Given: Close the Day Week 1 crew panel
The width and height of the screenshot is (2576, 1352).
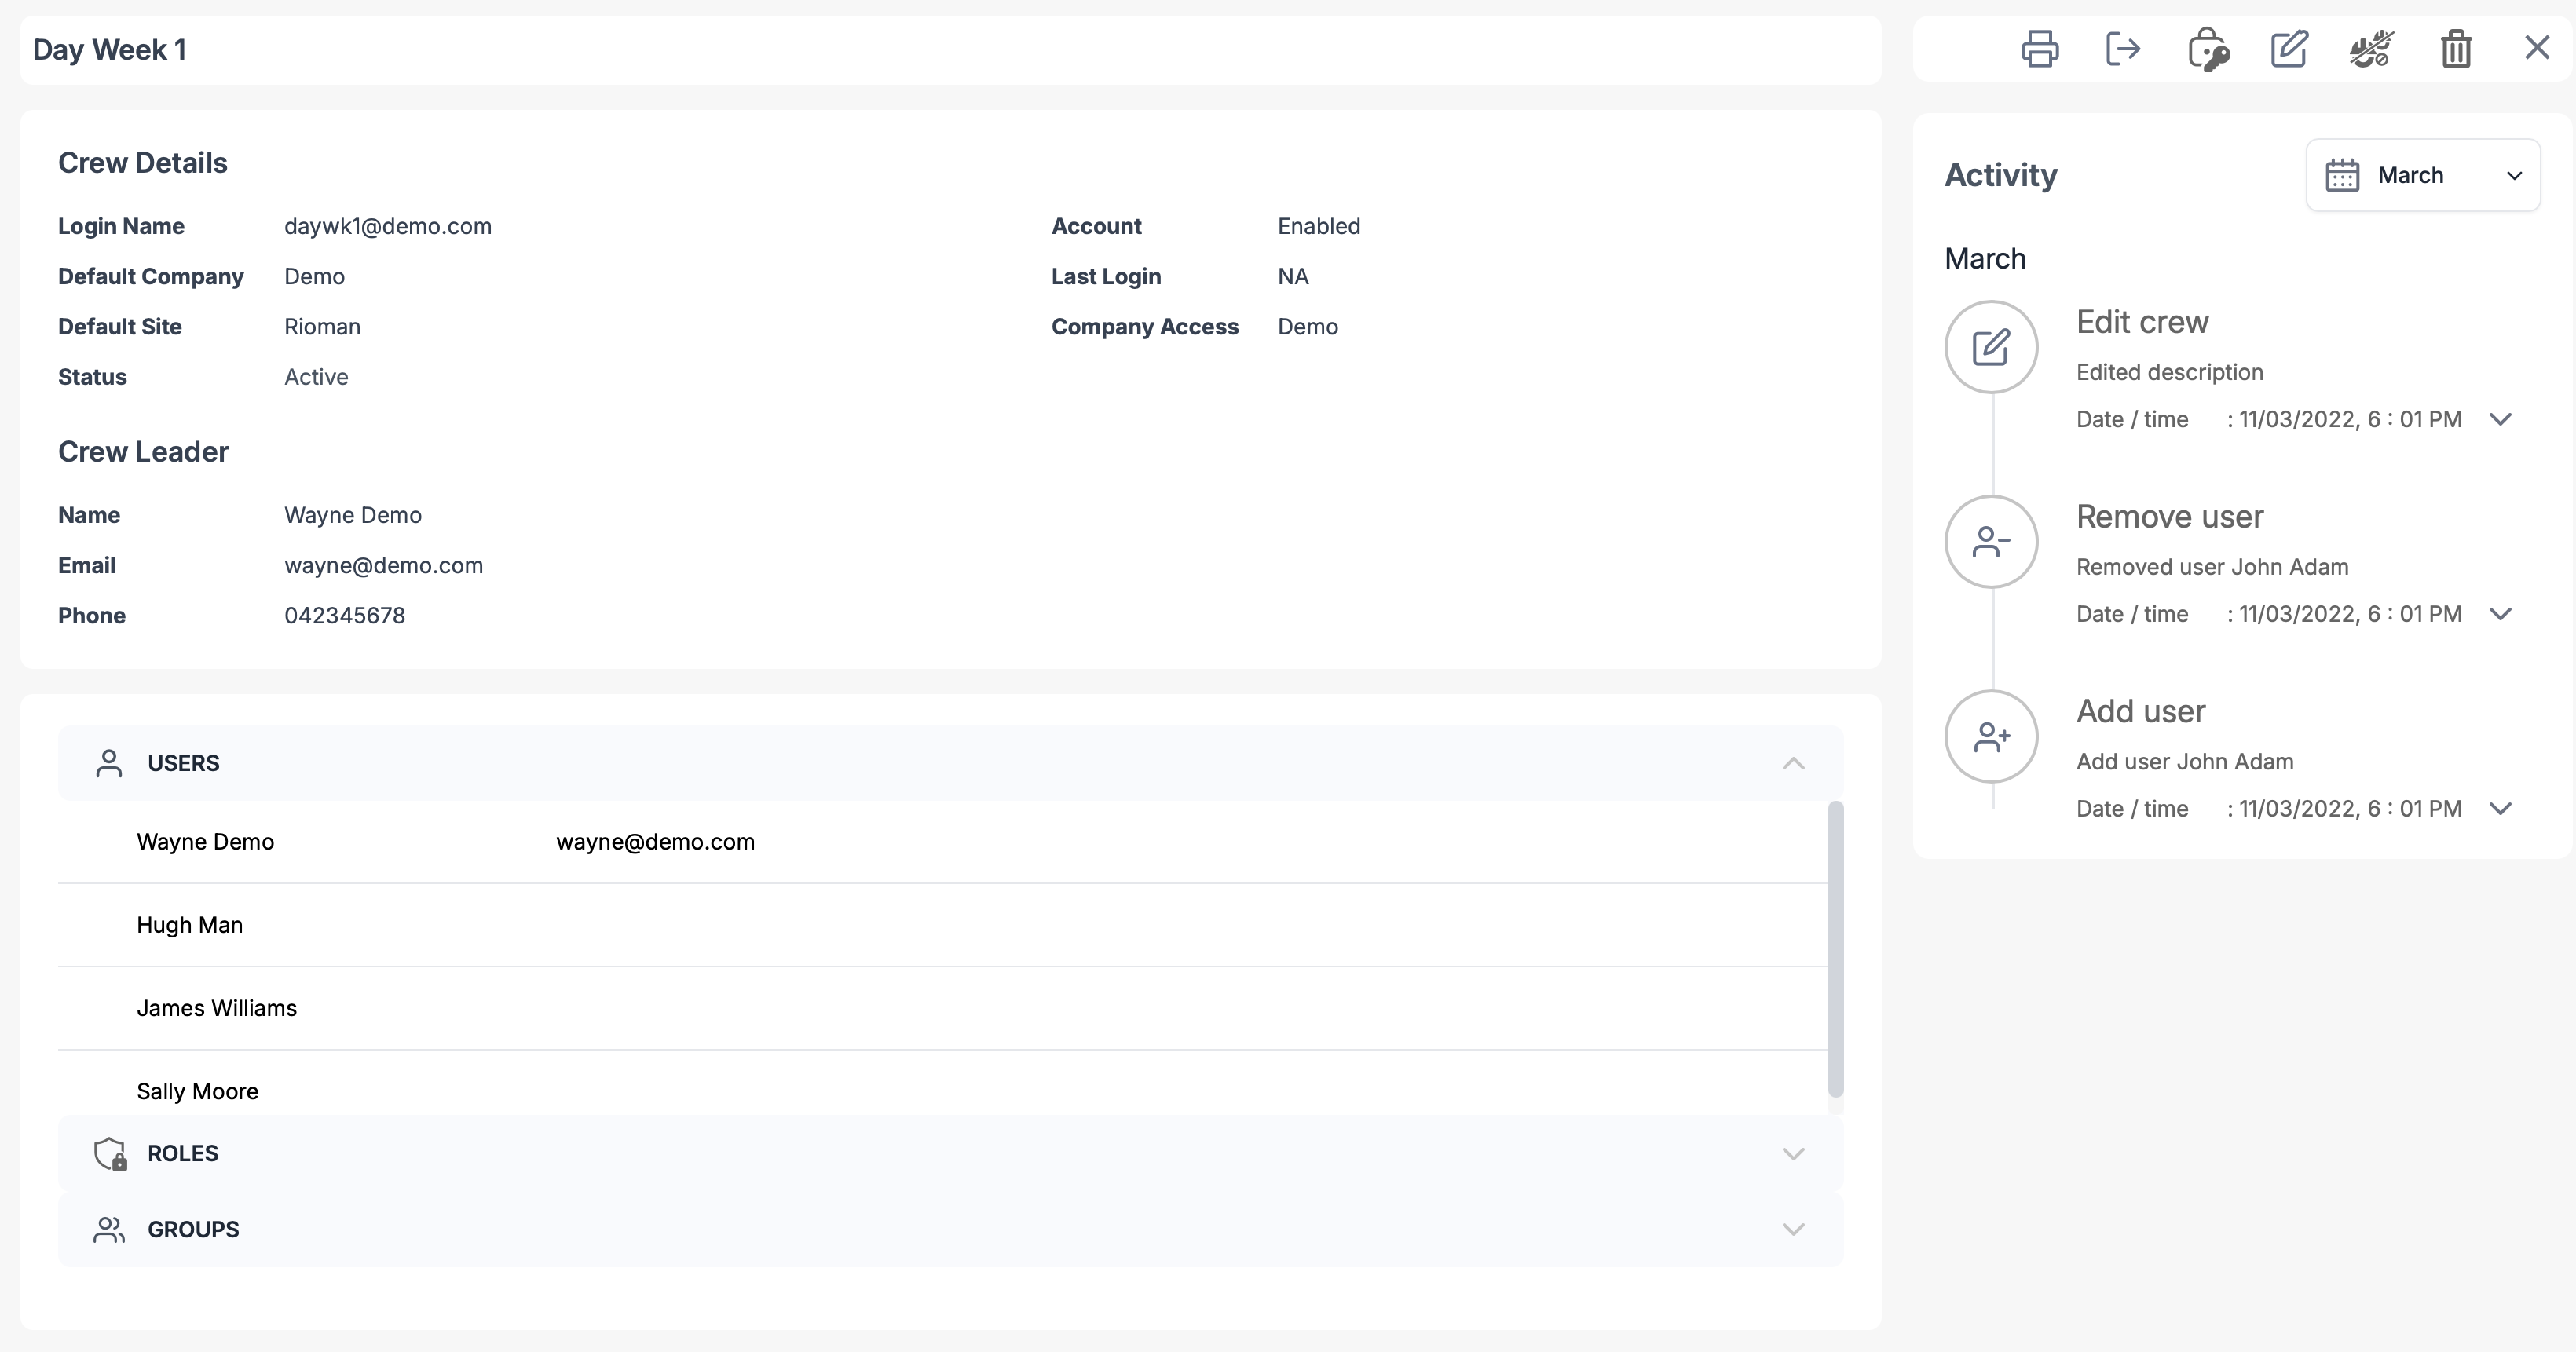Looking at the screenshot, I should 2537,48.
